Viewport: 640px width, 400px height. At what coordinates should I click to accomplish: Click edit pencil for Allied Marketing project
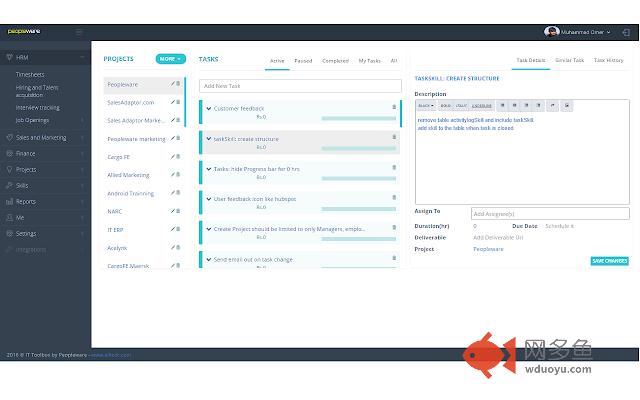tap(172, 175)
